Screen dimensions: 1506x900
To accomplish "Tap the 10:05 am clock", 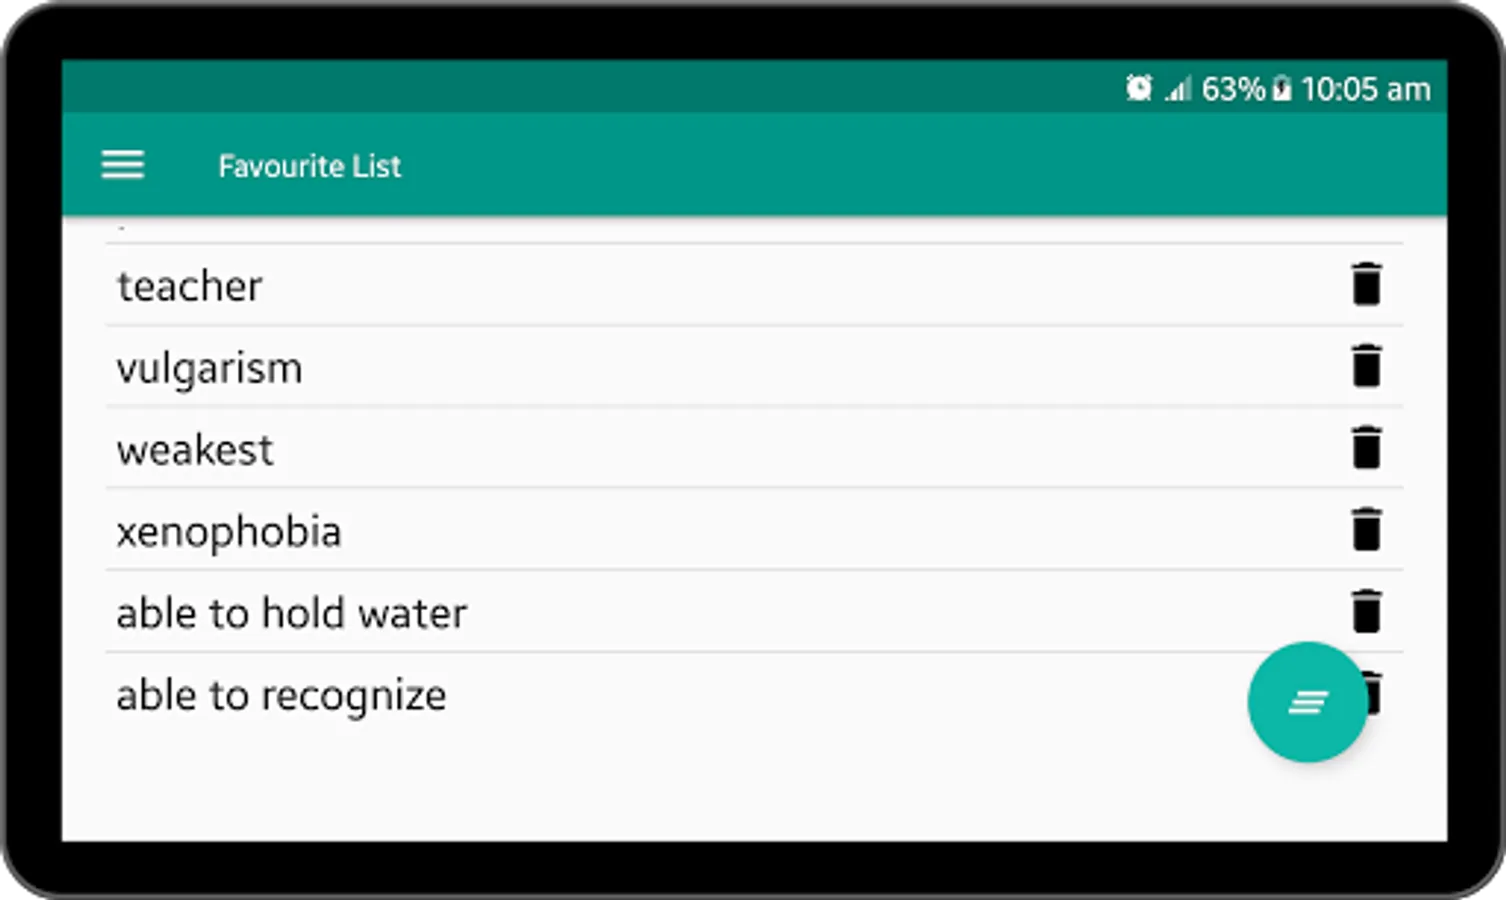I will click(1365, 90).
